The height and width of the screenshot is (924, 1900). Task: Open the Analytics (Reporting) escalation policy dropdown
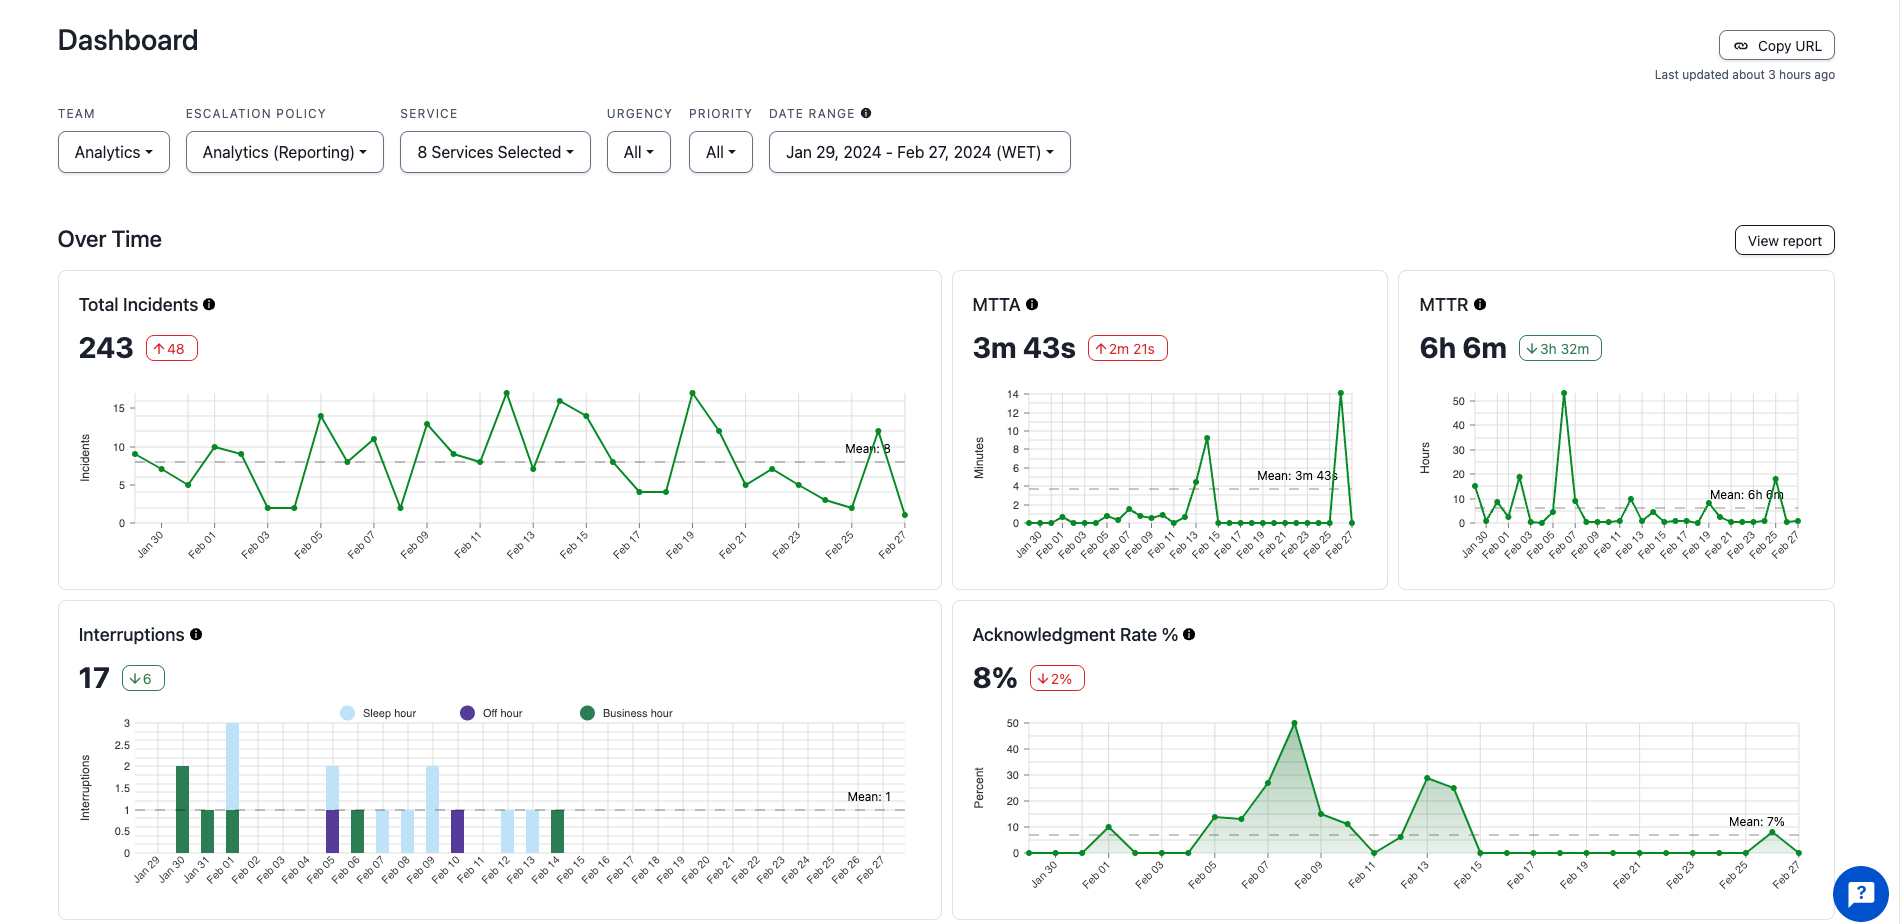[x=284, y=152]
